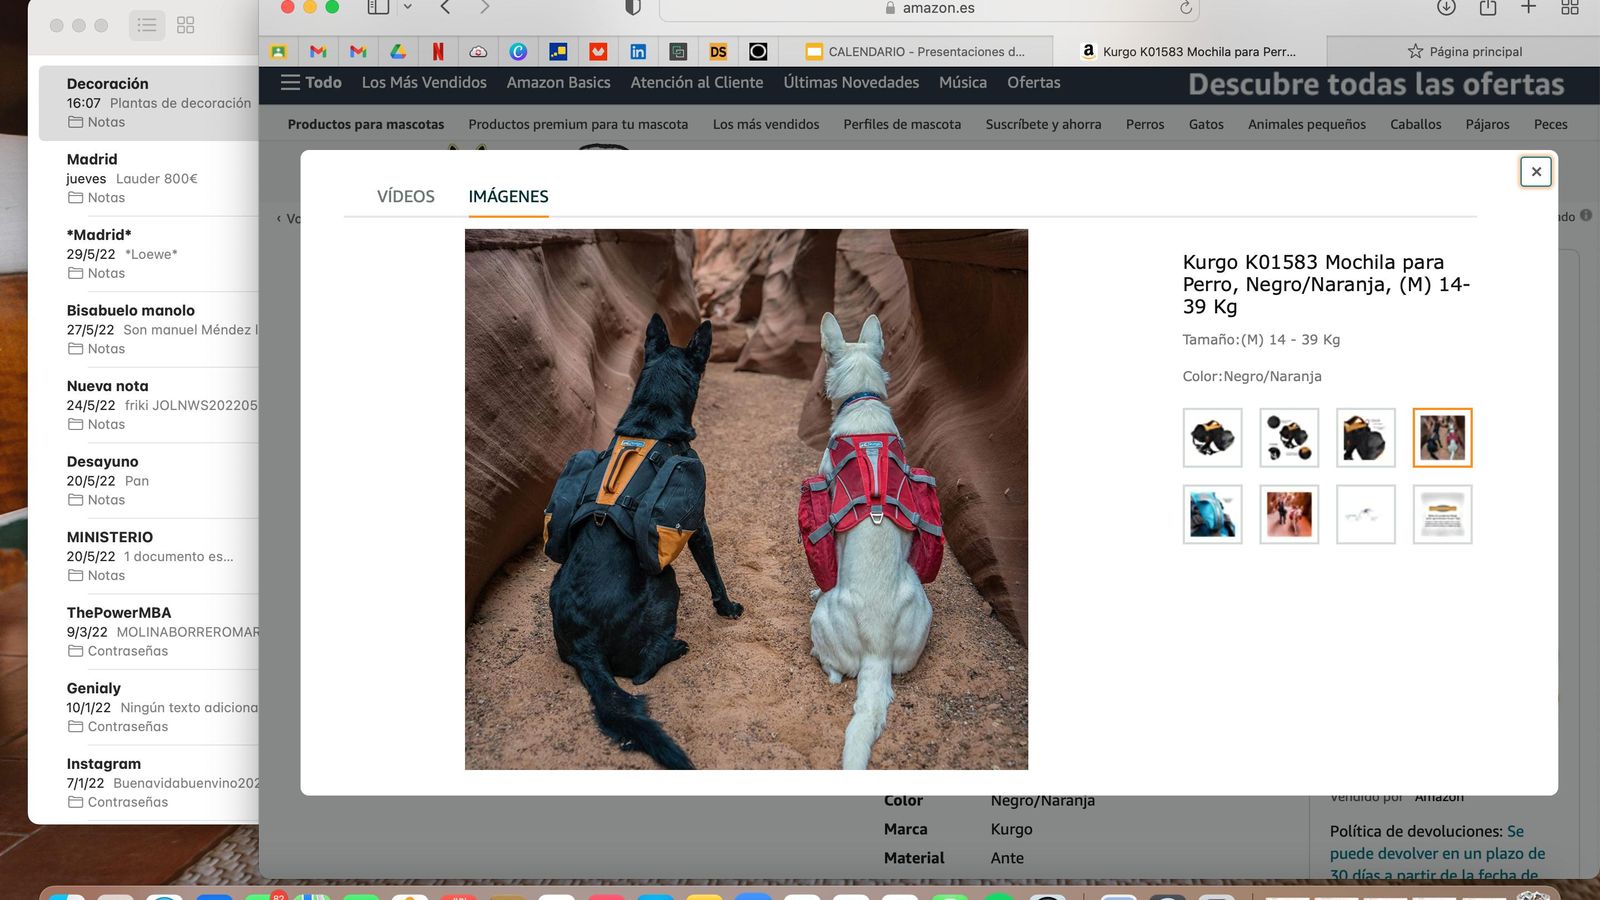Image resolution: width=1600 pixels, height=900 pixels.
Task: Close the image gallery popup
Action: [1536, 172]
